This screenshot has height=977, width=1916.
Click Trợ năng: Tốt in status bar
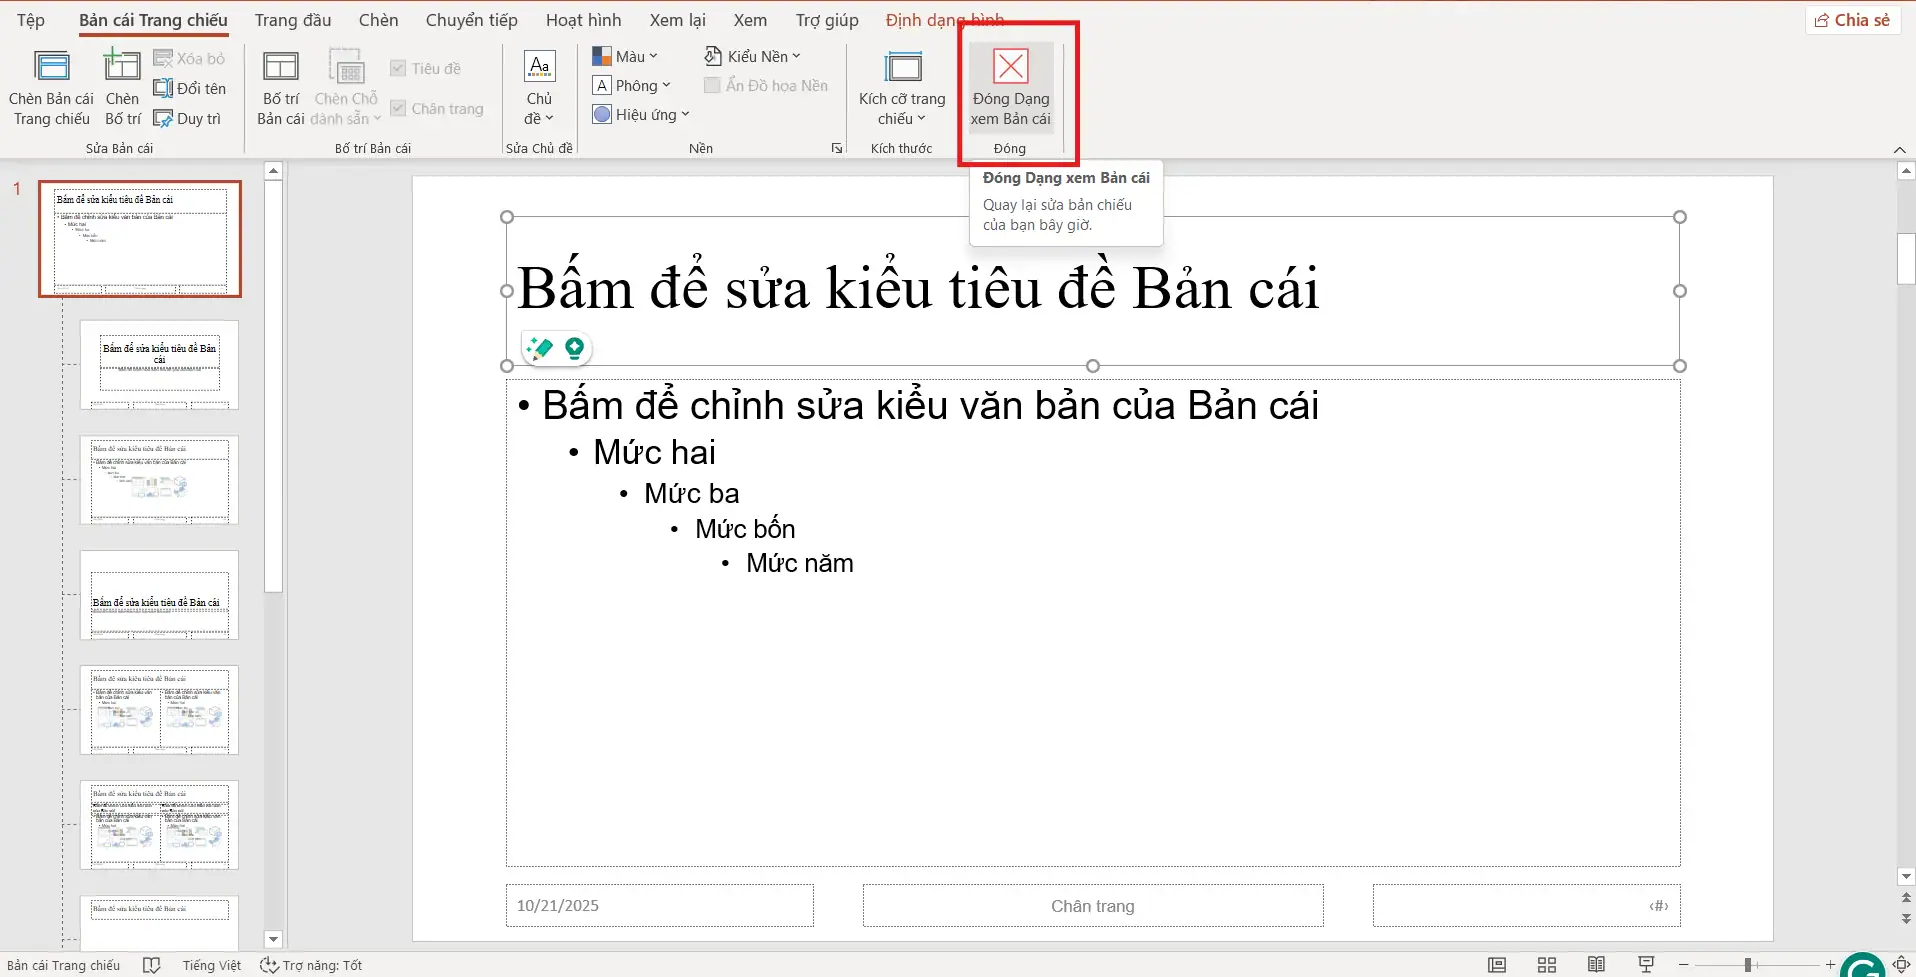pos(311,964)
